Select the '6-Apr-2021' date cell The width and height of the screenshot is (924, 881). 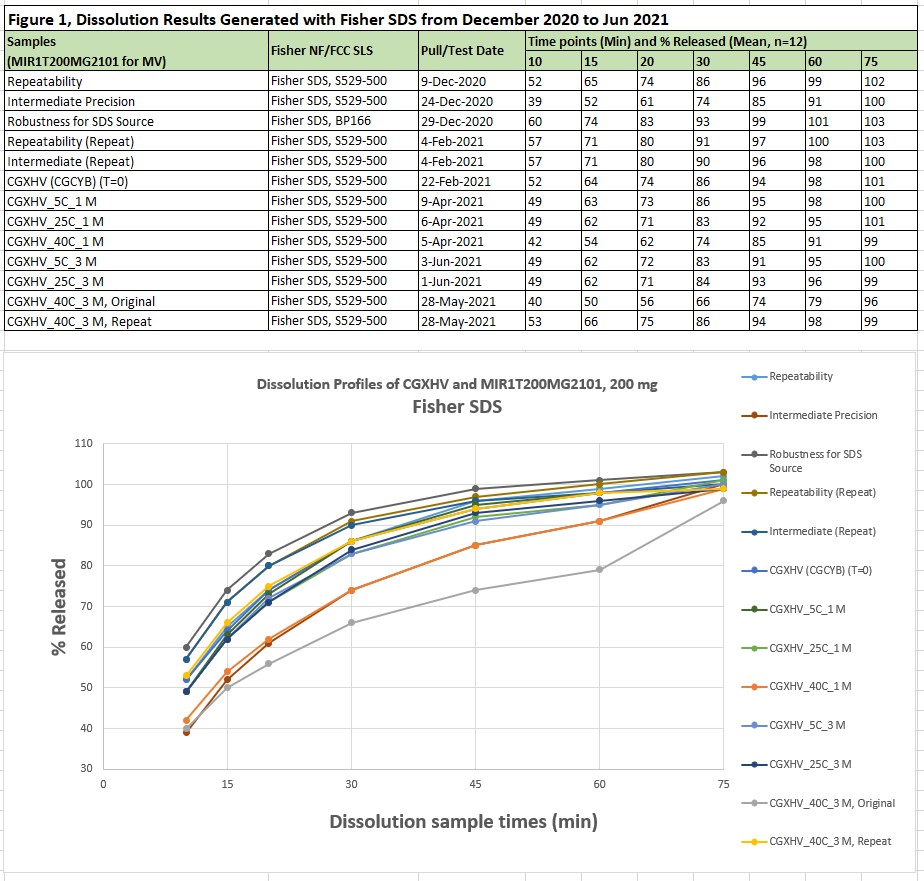471,222
